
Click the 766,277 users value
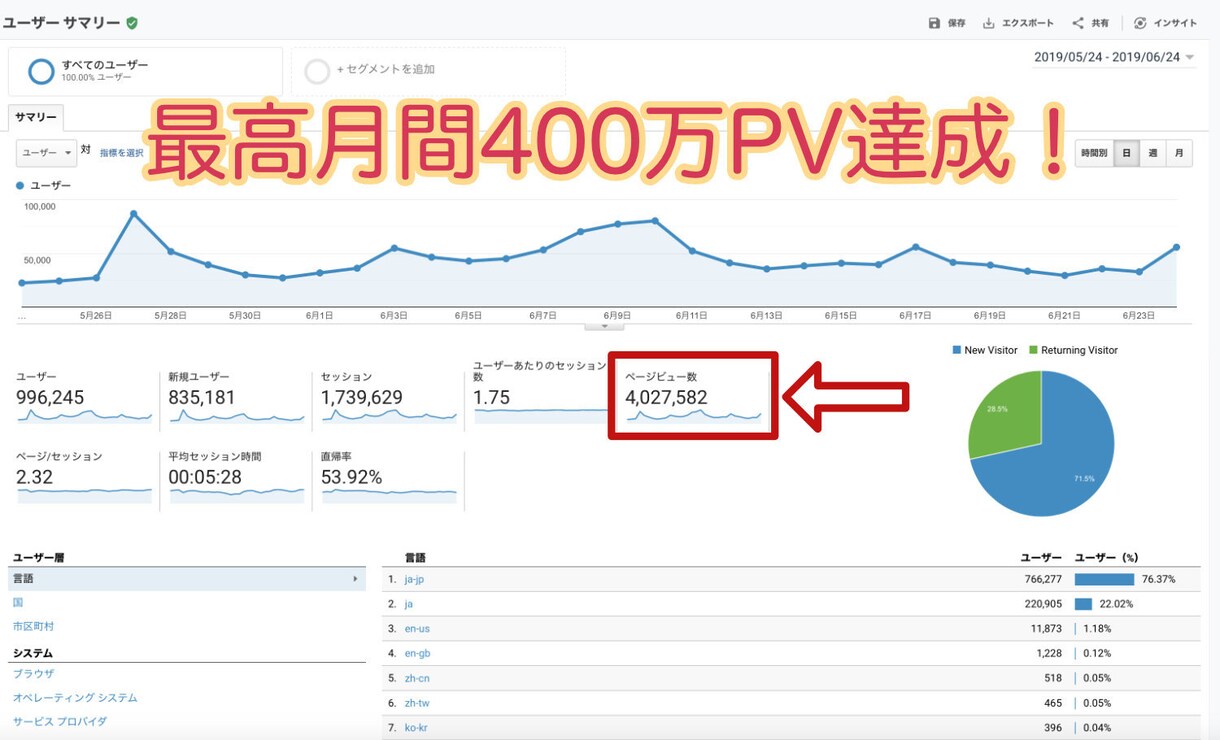[x=1043, y=579]
